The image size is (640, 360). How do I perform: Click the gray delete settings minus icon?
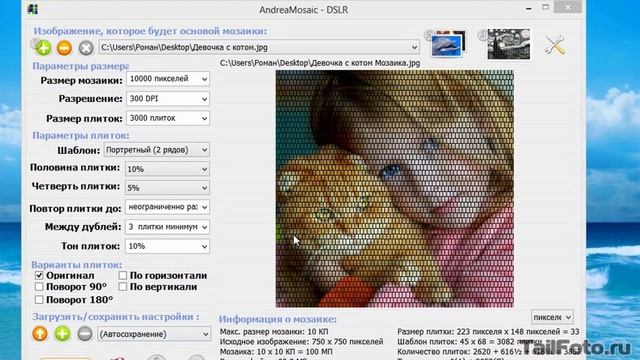(x=85, y=334)
